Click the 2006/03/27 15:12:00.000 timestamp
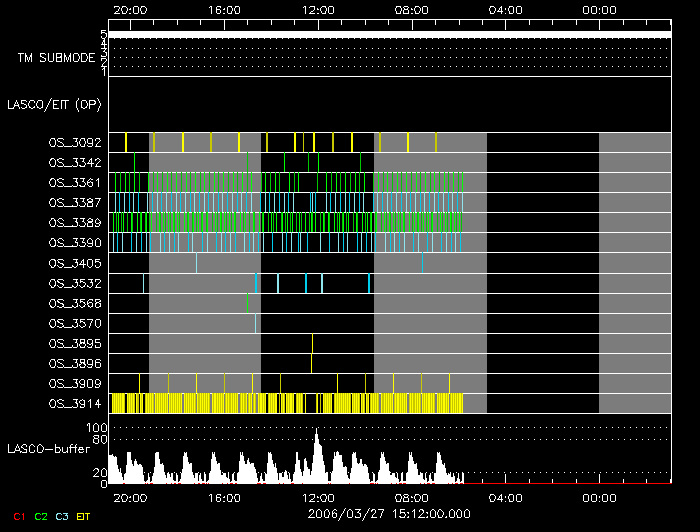The image size is (700, 532). (x=389, y=513)
